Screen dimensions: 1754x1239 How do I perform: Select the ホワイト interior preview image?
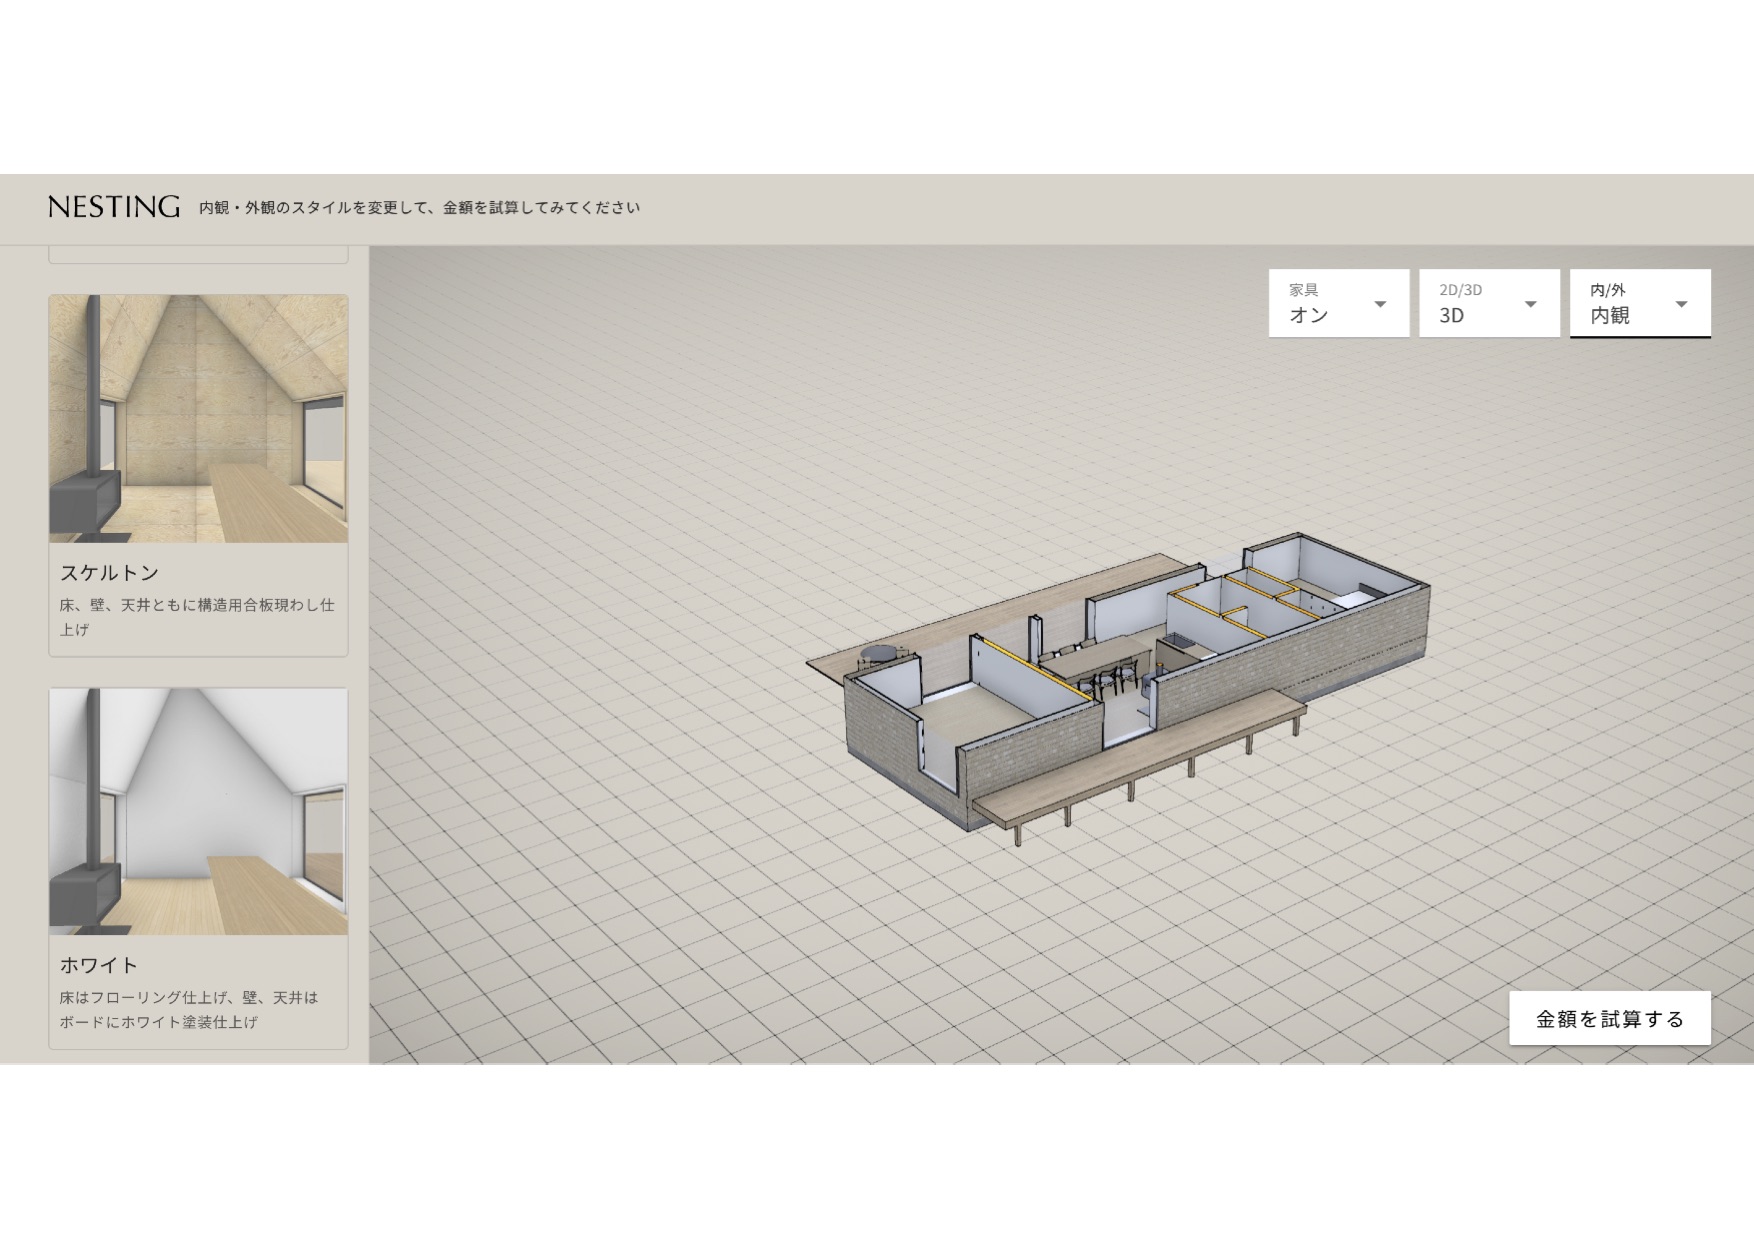coord(198,811)
